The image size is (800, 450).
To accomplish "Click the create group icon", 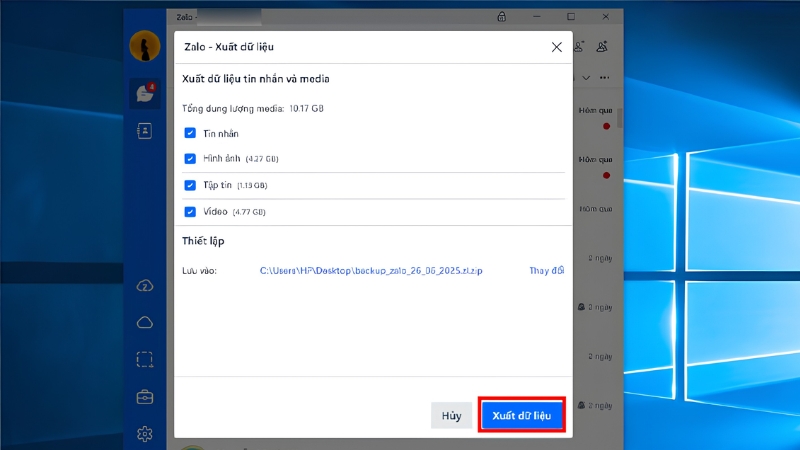I will 602,47.
